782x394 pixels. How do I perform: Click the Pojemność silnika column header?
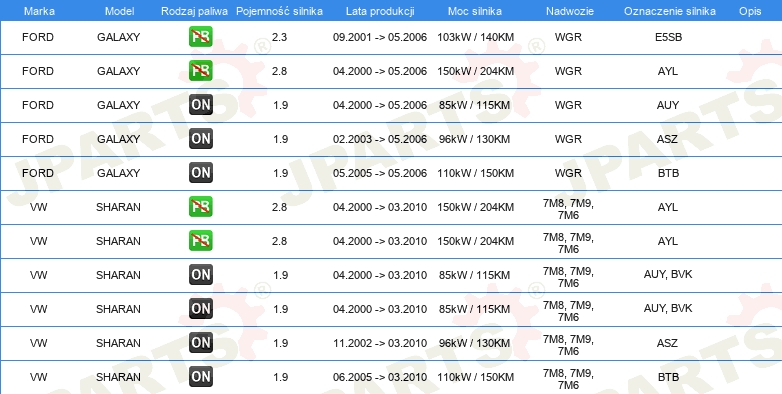(279, 11)
